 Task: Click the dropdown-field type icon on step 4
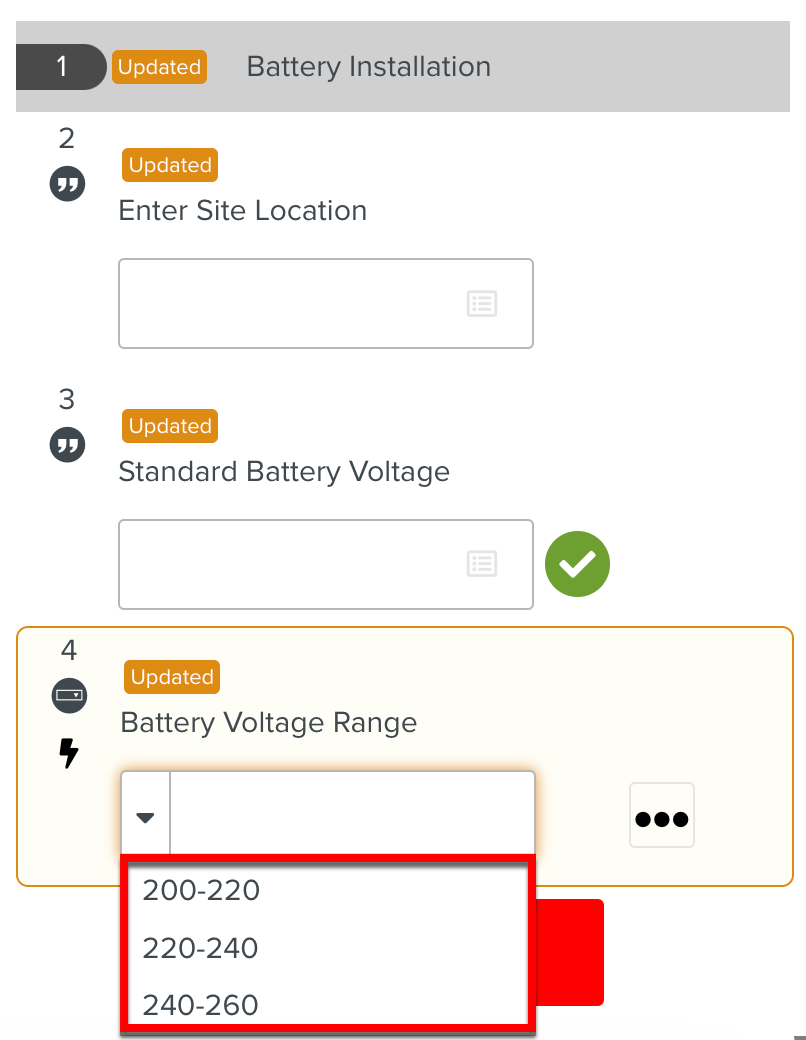coord(69,697)
